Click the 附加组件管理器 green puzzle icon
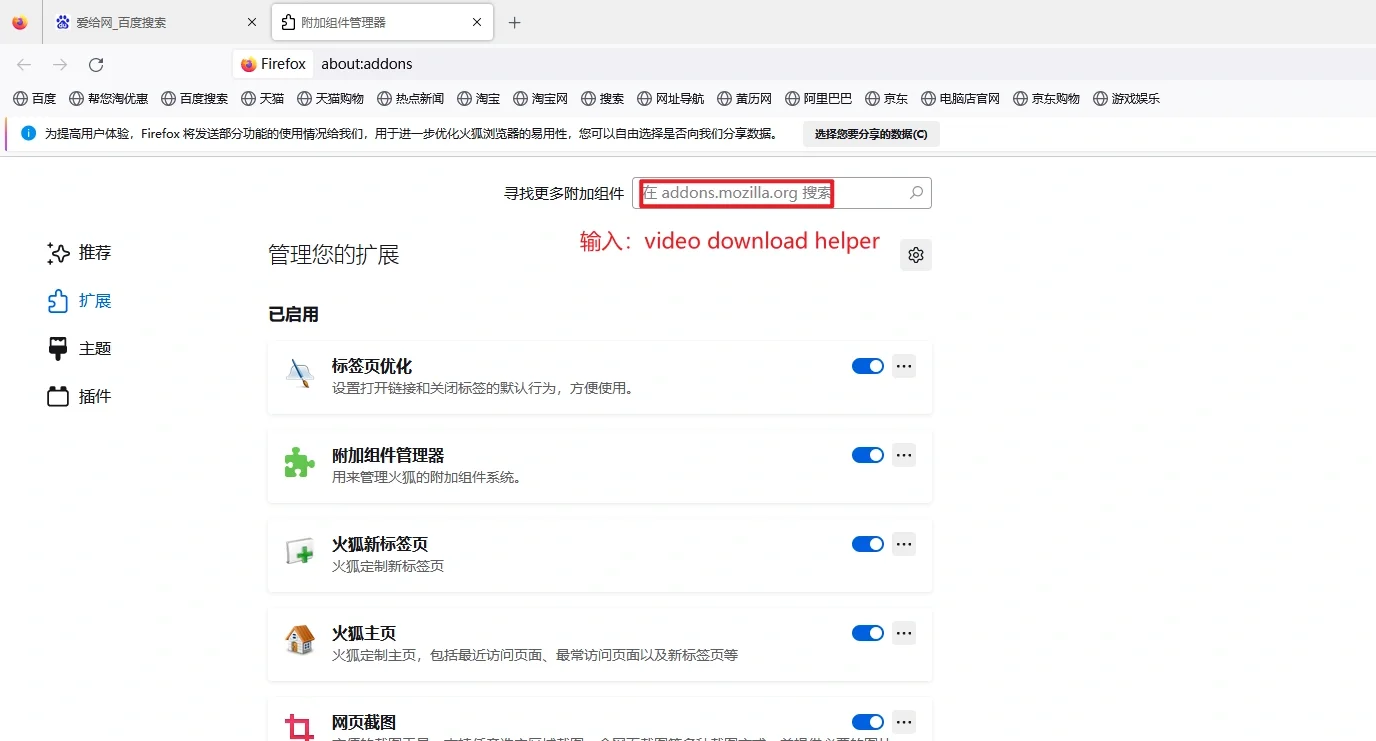This screenshot has width=1376, height=741. pyautogui.click(x=300, y=462)
